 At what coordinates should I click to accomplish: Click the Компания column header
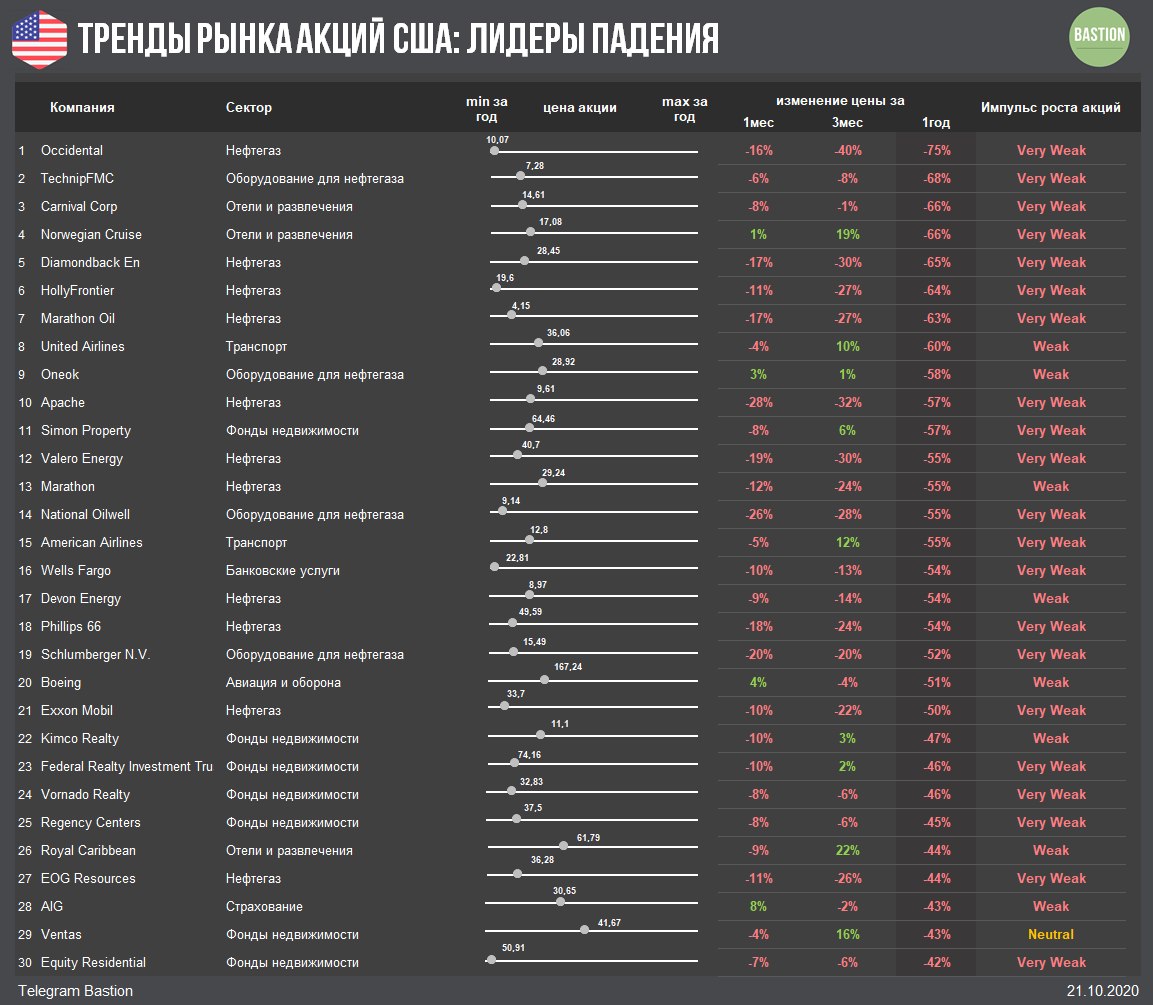click(x=82, y=107)
